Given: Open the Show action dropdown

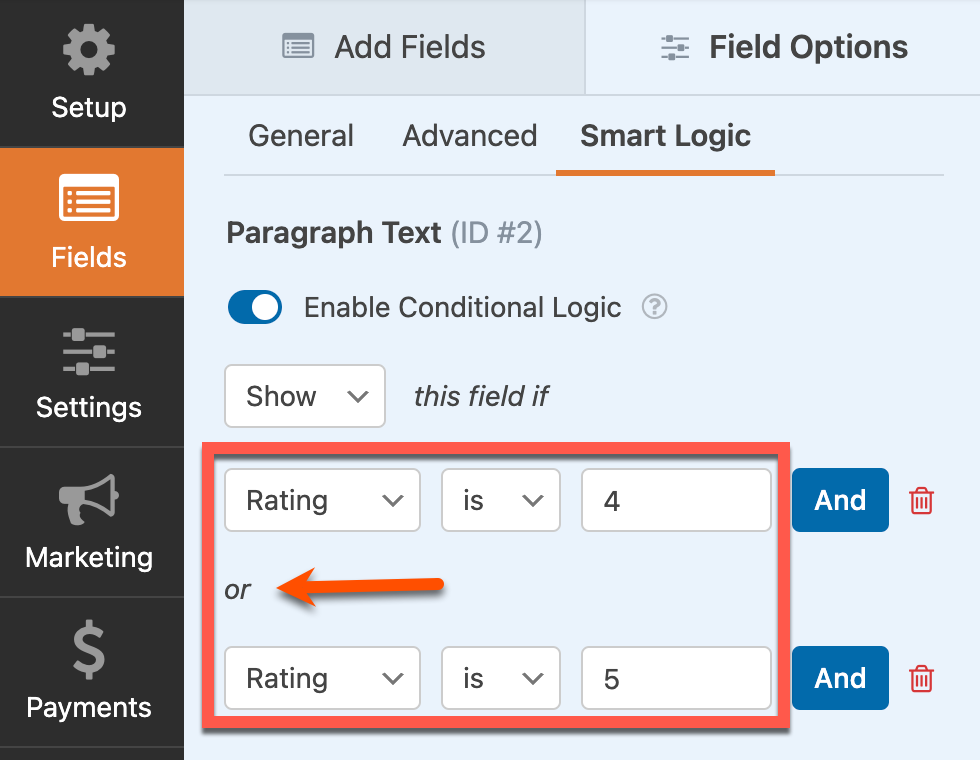Looking at the screenshot, I should point(305,396).
